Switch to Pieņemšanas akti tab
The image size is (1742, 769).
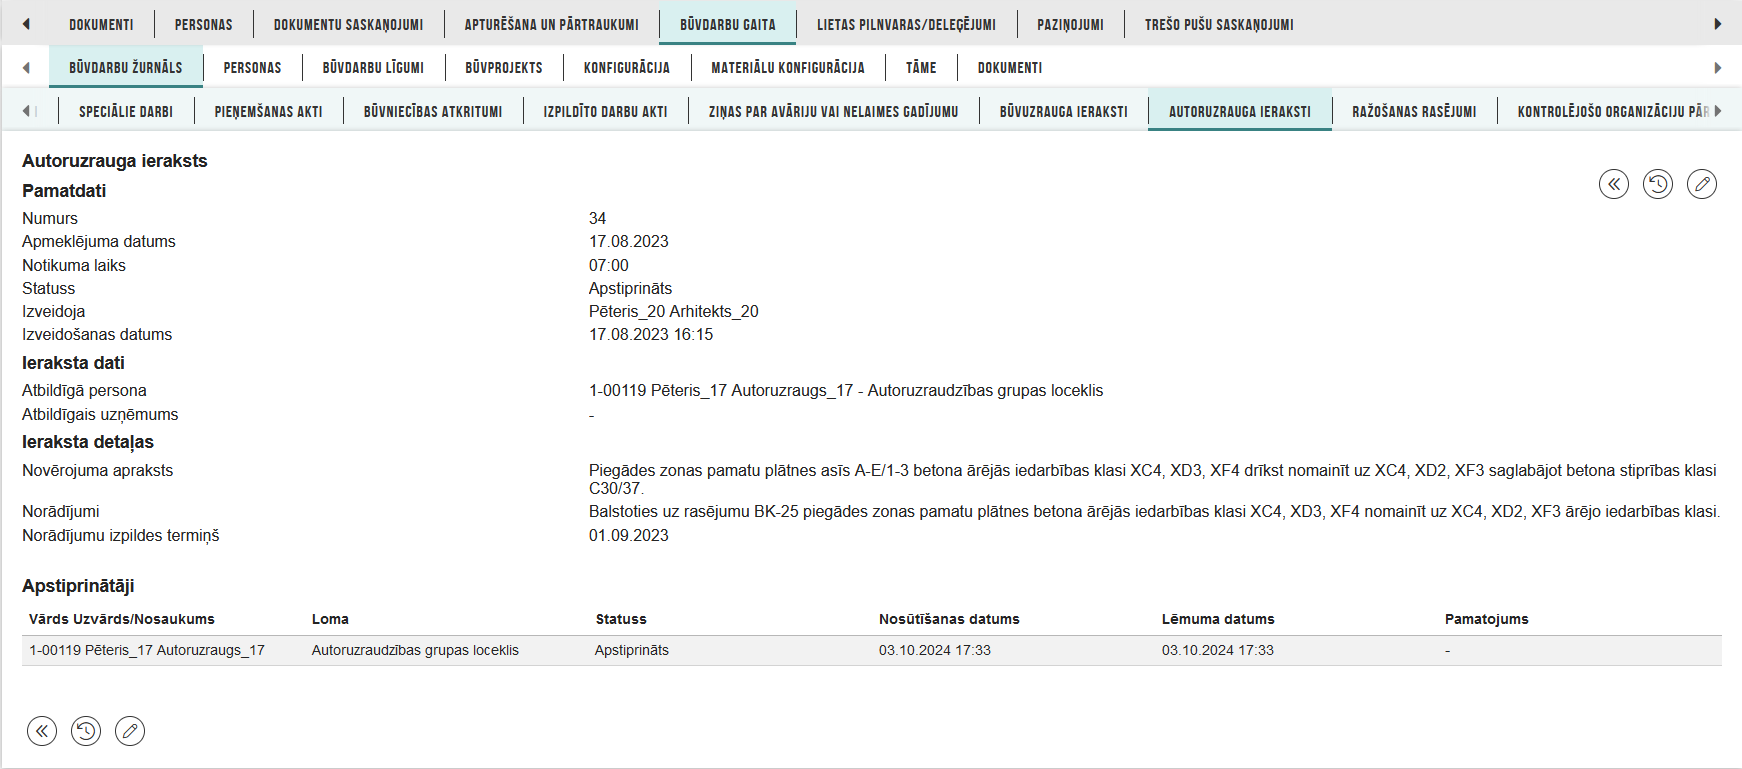(x=268, y=112)
